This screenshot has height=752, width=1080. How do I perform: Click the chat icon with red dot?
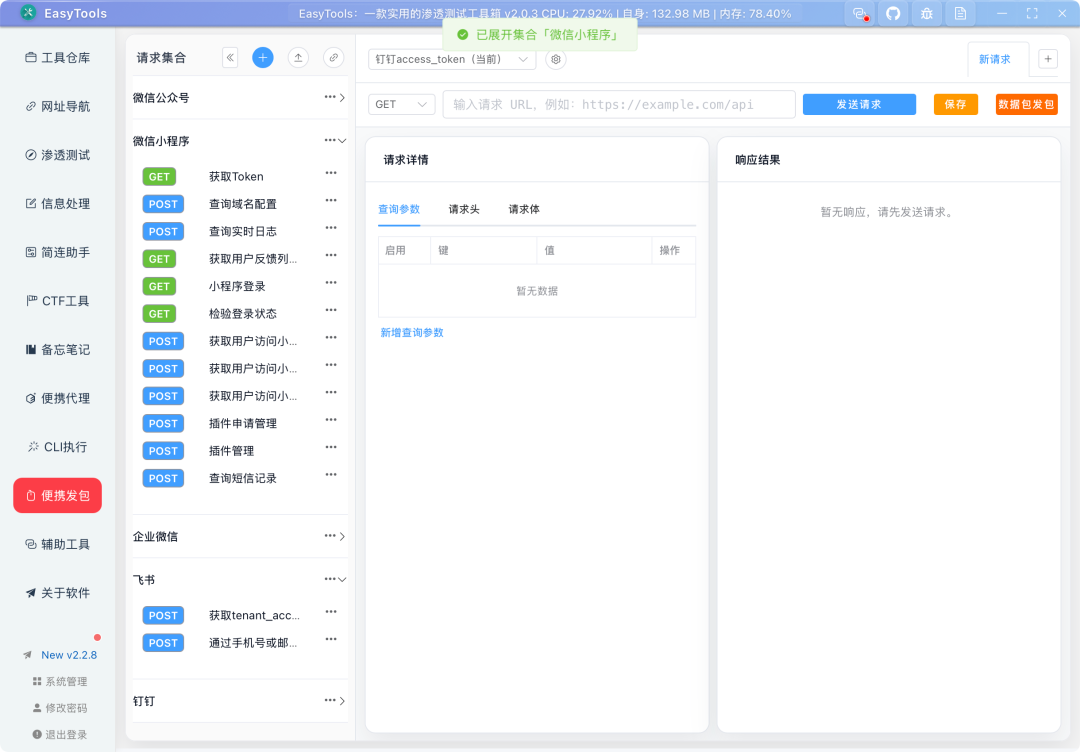pos(860,14)
